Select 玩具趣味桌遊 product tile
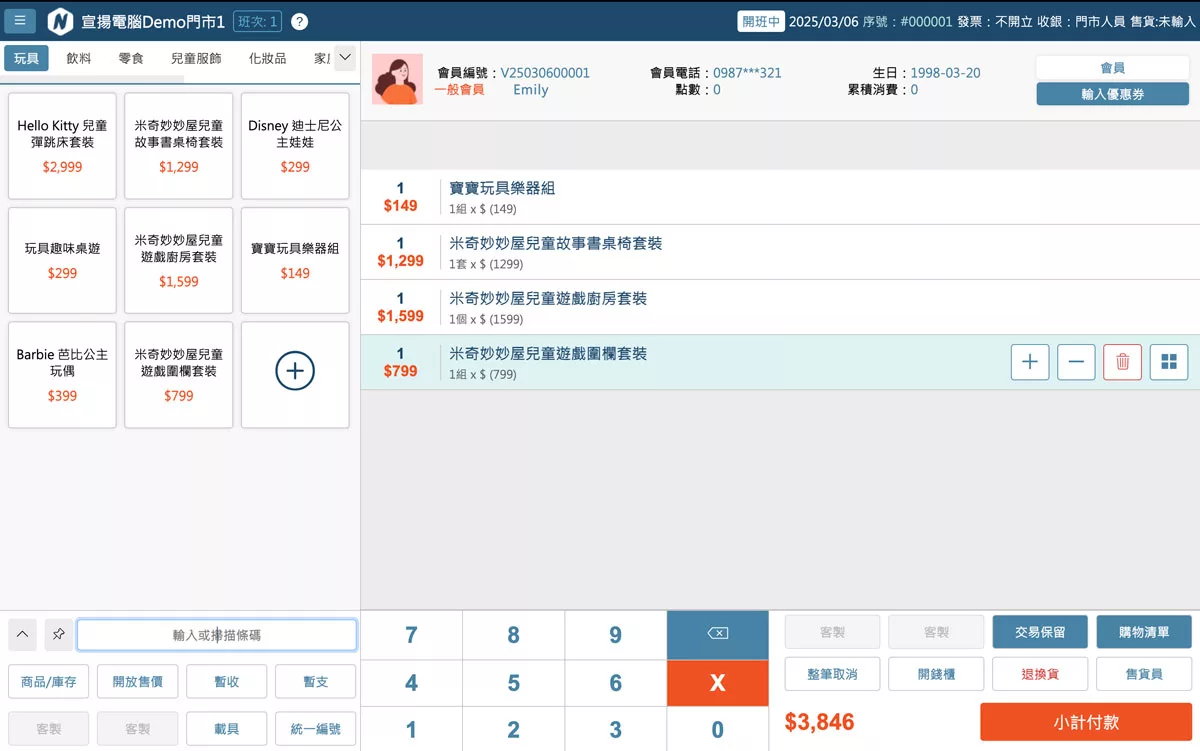Screen dimensions: 1200x751 62,260
